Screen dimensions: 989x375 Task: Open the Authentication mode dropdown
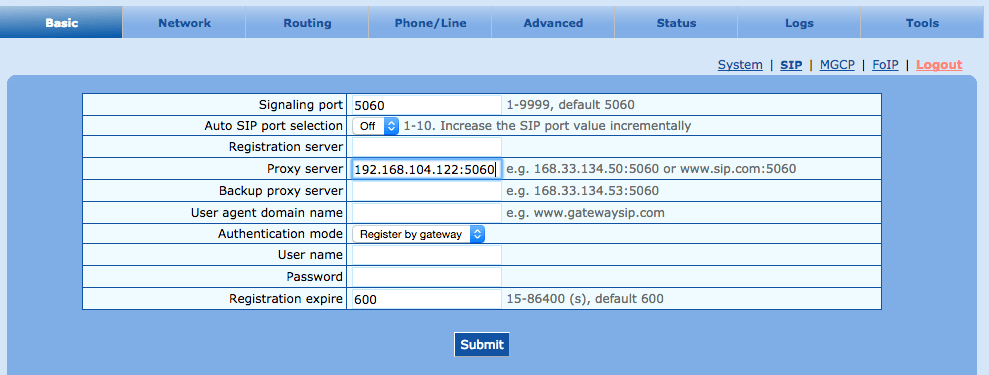click(418, 234)
